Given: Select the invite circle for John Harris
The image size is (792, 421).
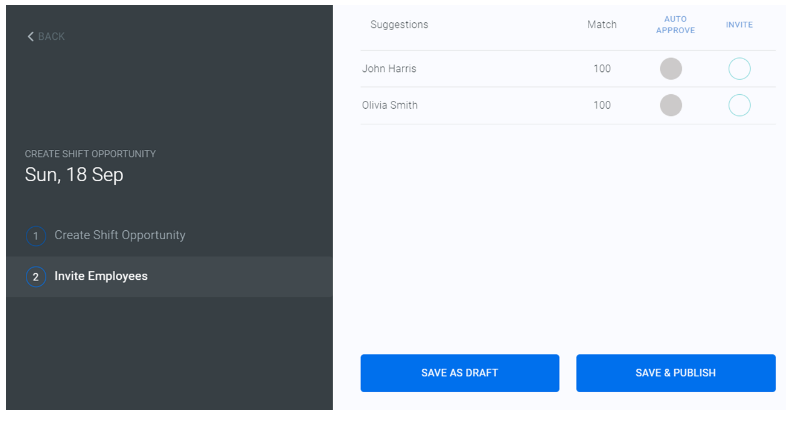Looking at the screenshot, I should click(739, 69).
